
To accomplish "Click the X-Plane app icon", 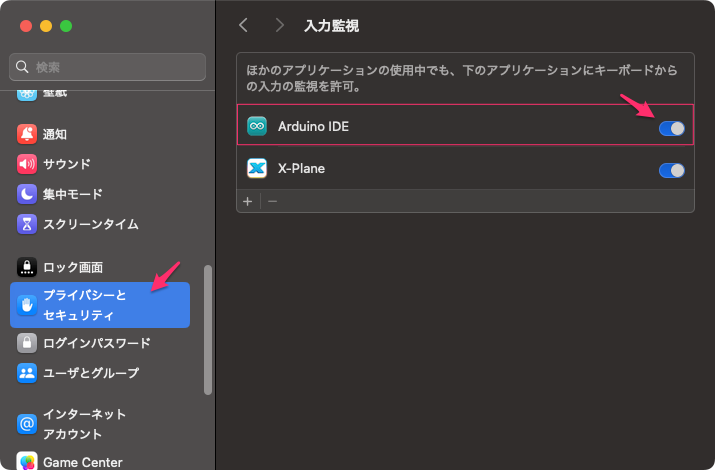I will click(x=257, y=169).
